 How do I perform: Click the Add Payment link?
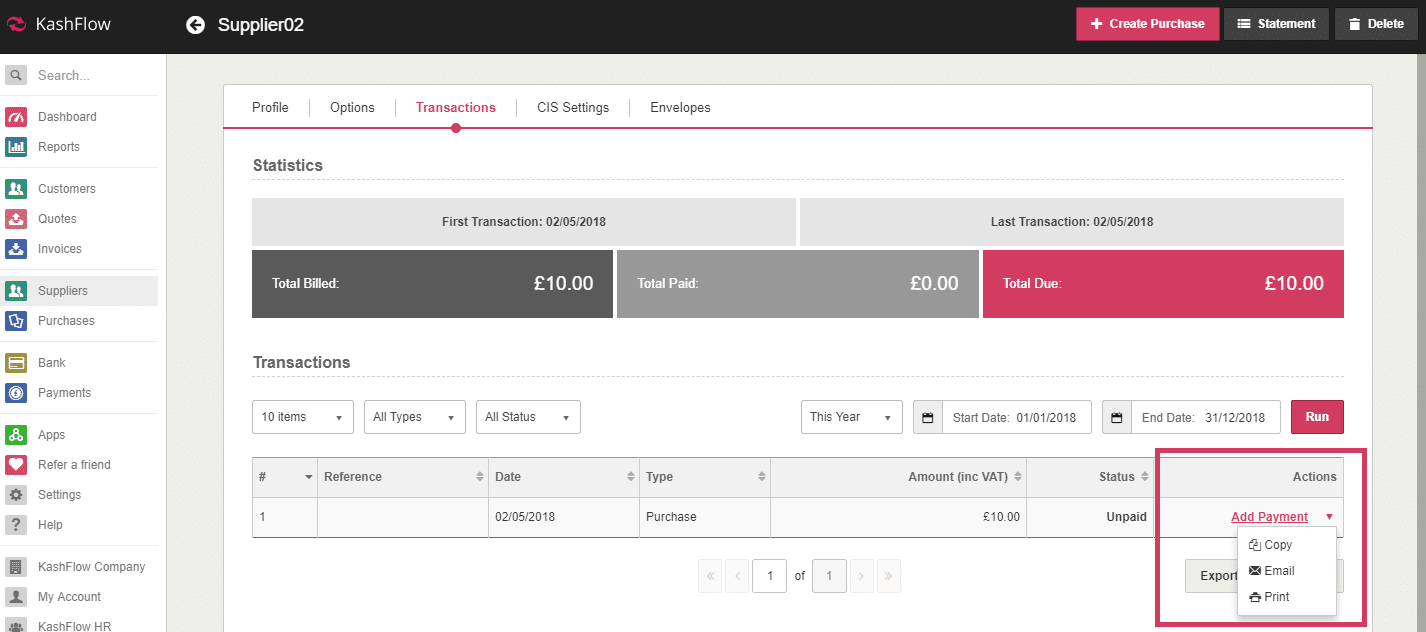click(x=1269, y=517)
